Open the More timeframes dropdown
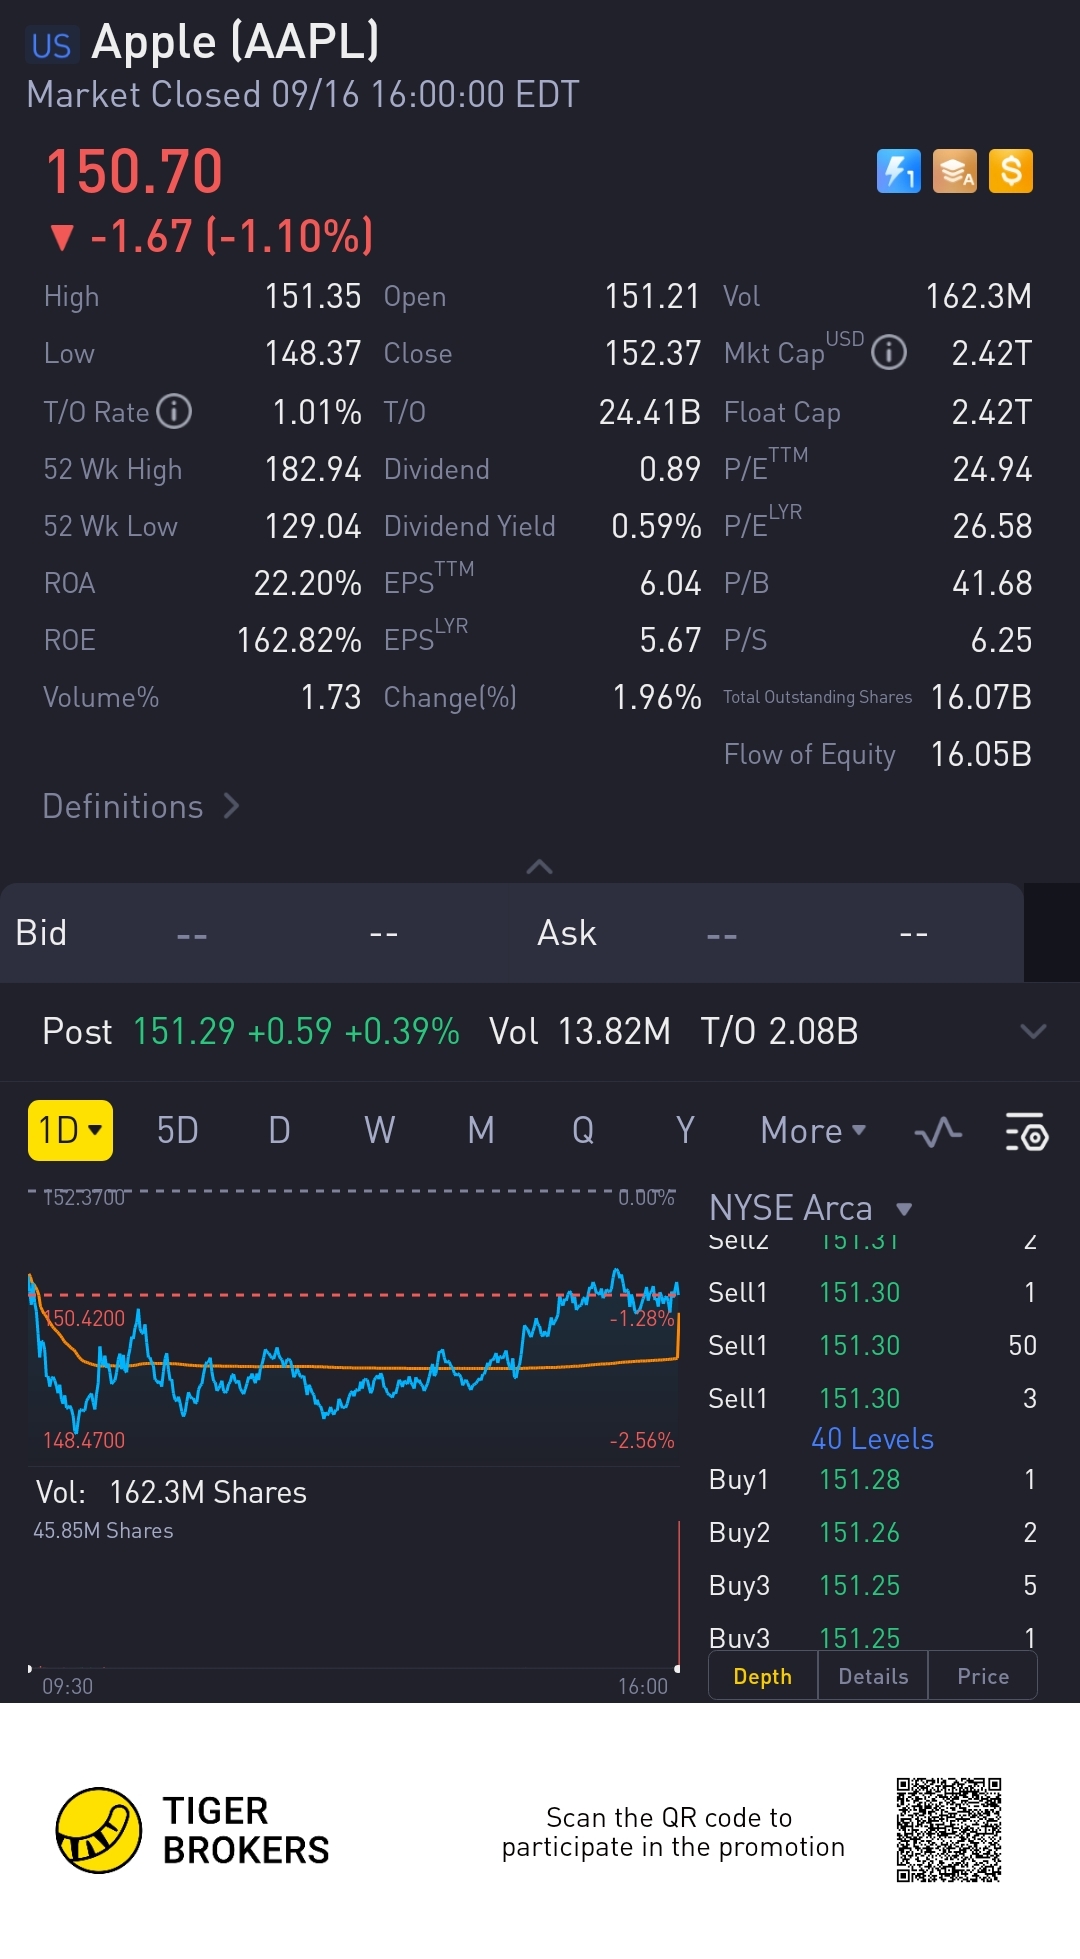The height and width of the screenshot is (1959, 1080). (x=813, y=1131)
